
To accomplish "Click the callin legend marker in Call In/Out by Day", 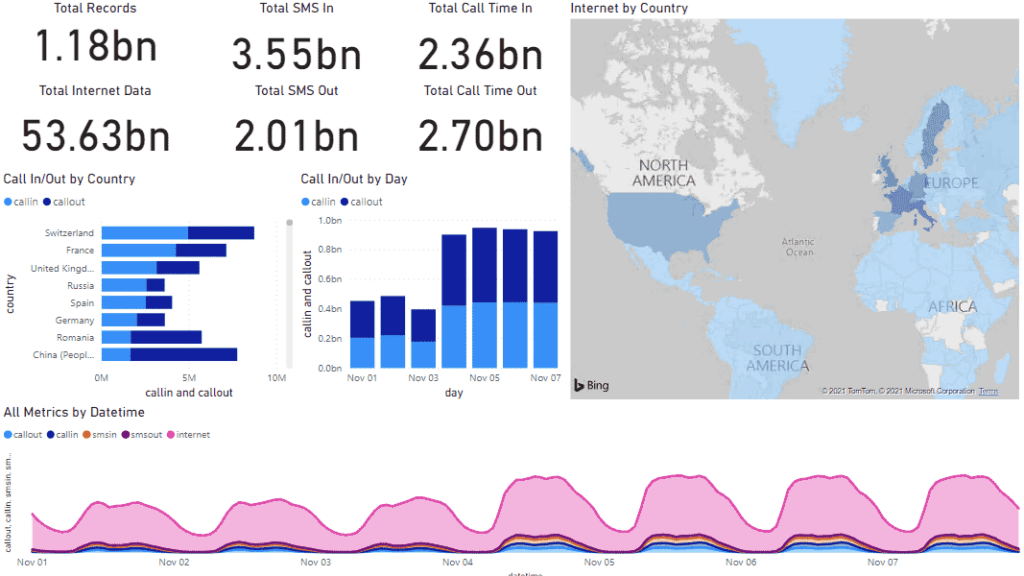I will pyautogui.click(x=305, y=202).
